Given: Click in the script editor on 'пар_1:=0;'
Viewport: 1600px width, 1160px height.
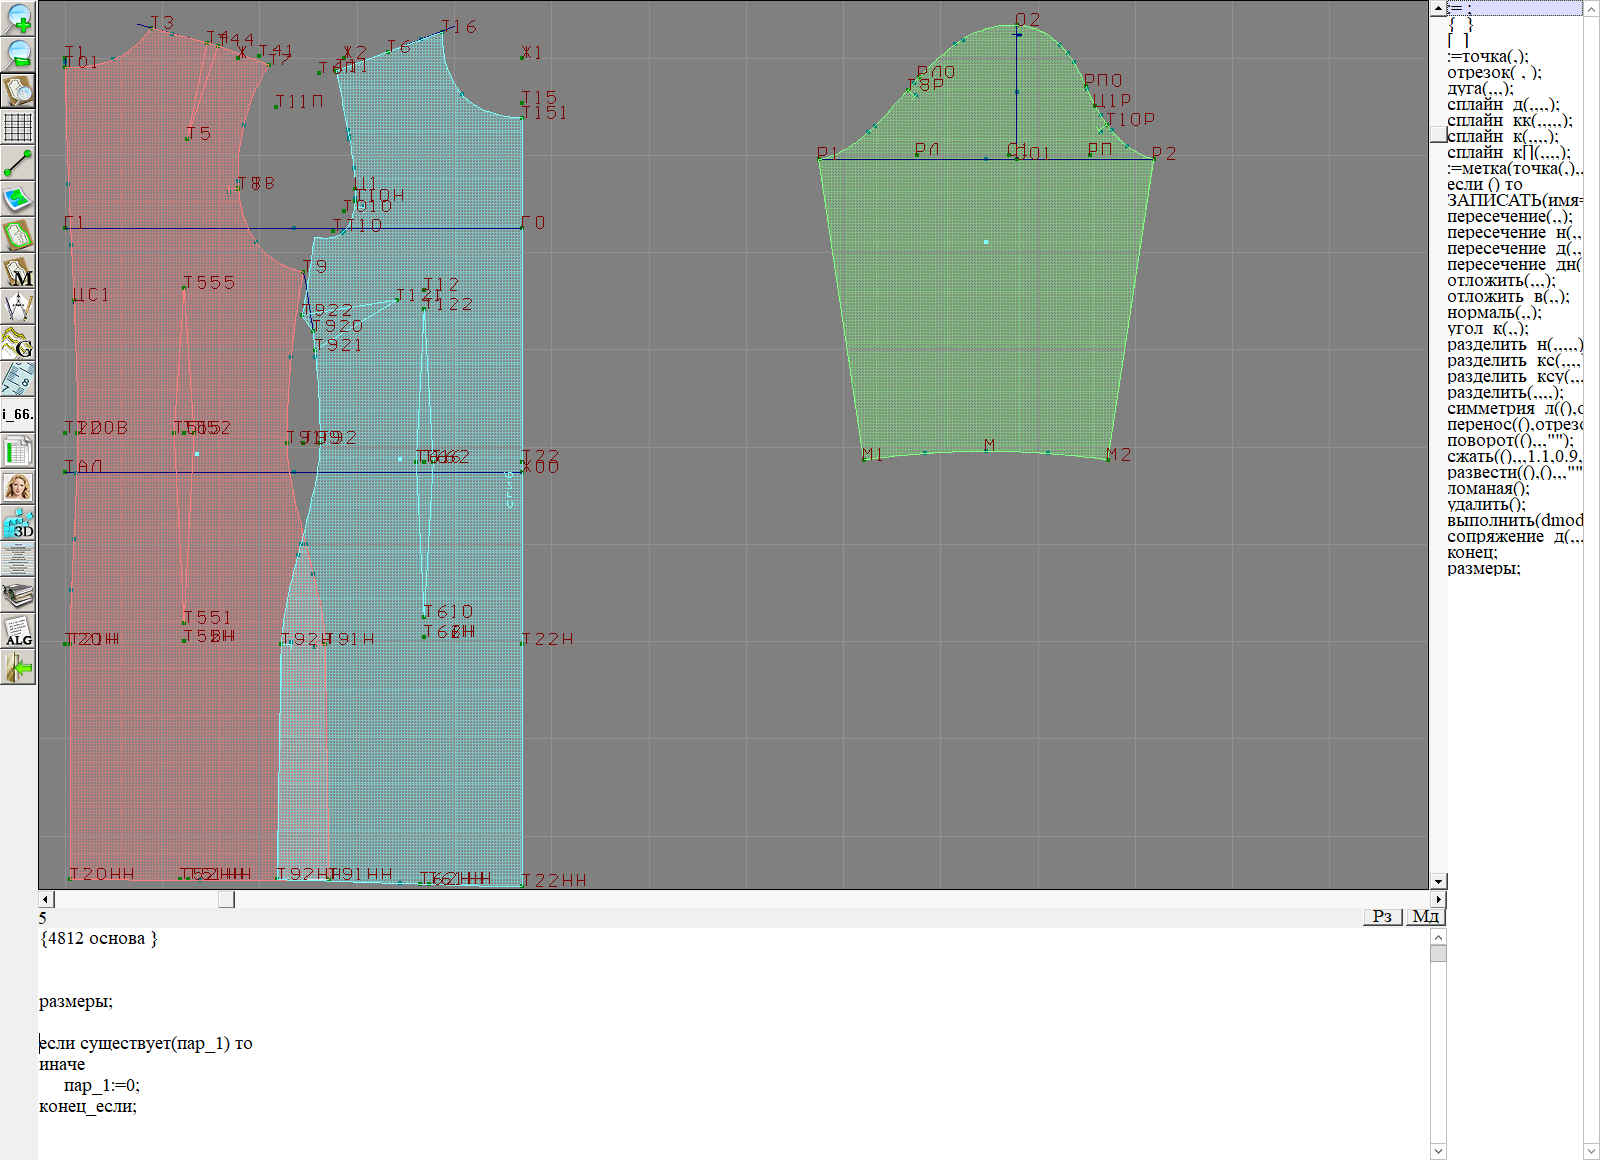Looking at the screenshot, I should click(101, 1086).
